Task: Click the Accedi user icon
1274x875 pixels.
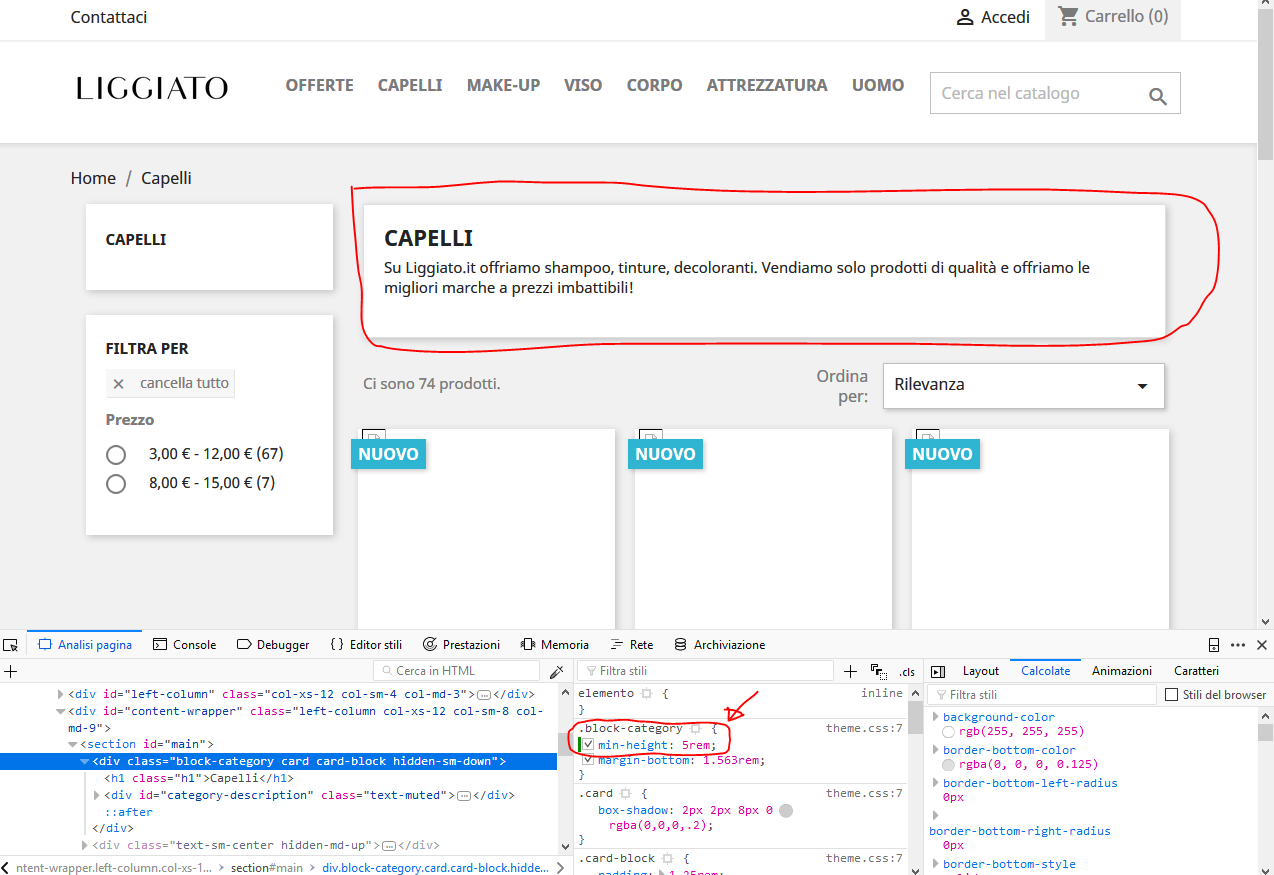Action: click(965, 17)
